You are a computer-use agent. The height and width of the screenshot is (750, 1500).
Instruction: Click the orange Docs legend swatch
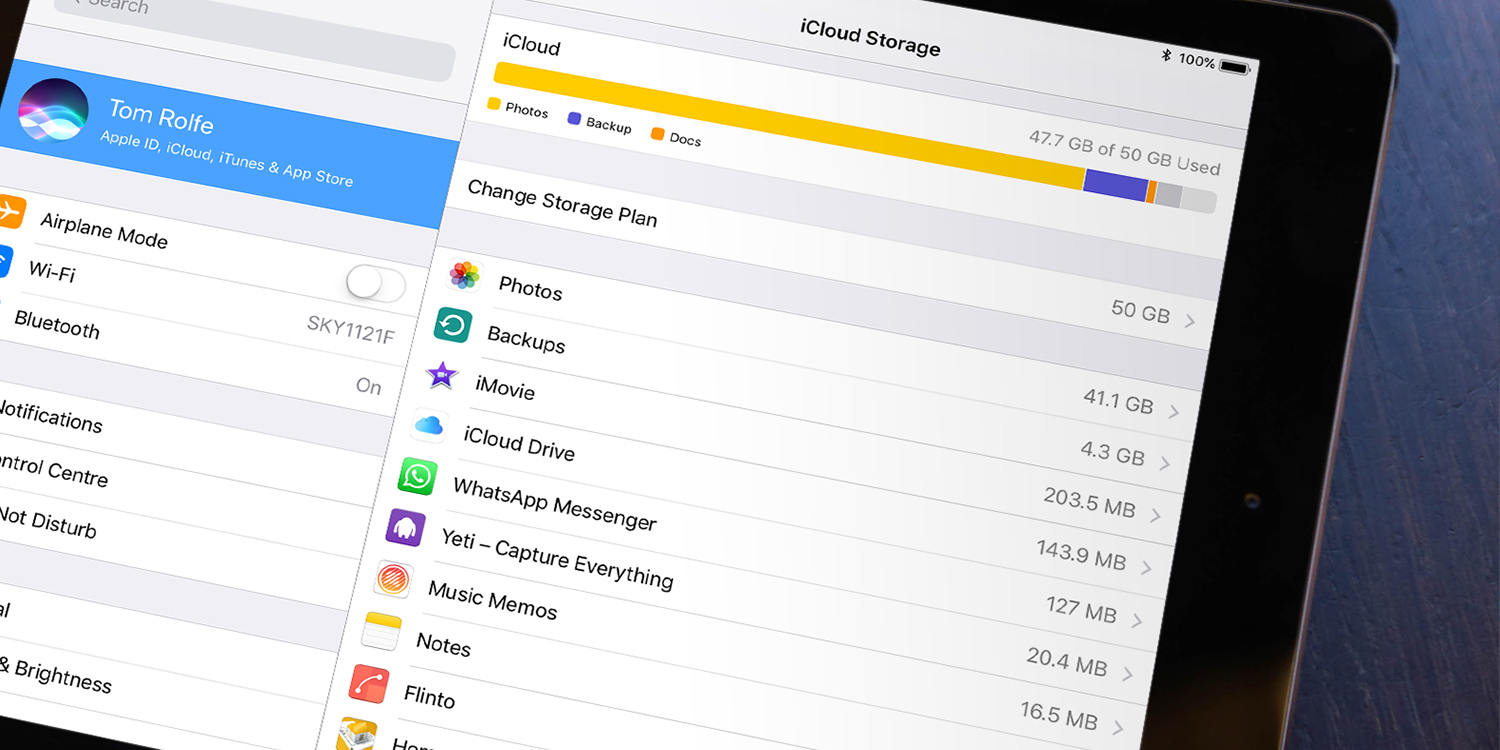[x=657, y=133]
